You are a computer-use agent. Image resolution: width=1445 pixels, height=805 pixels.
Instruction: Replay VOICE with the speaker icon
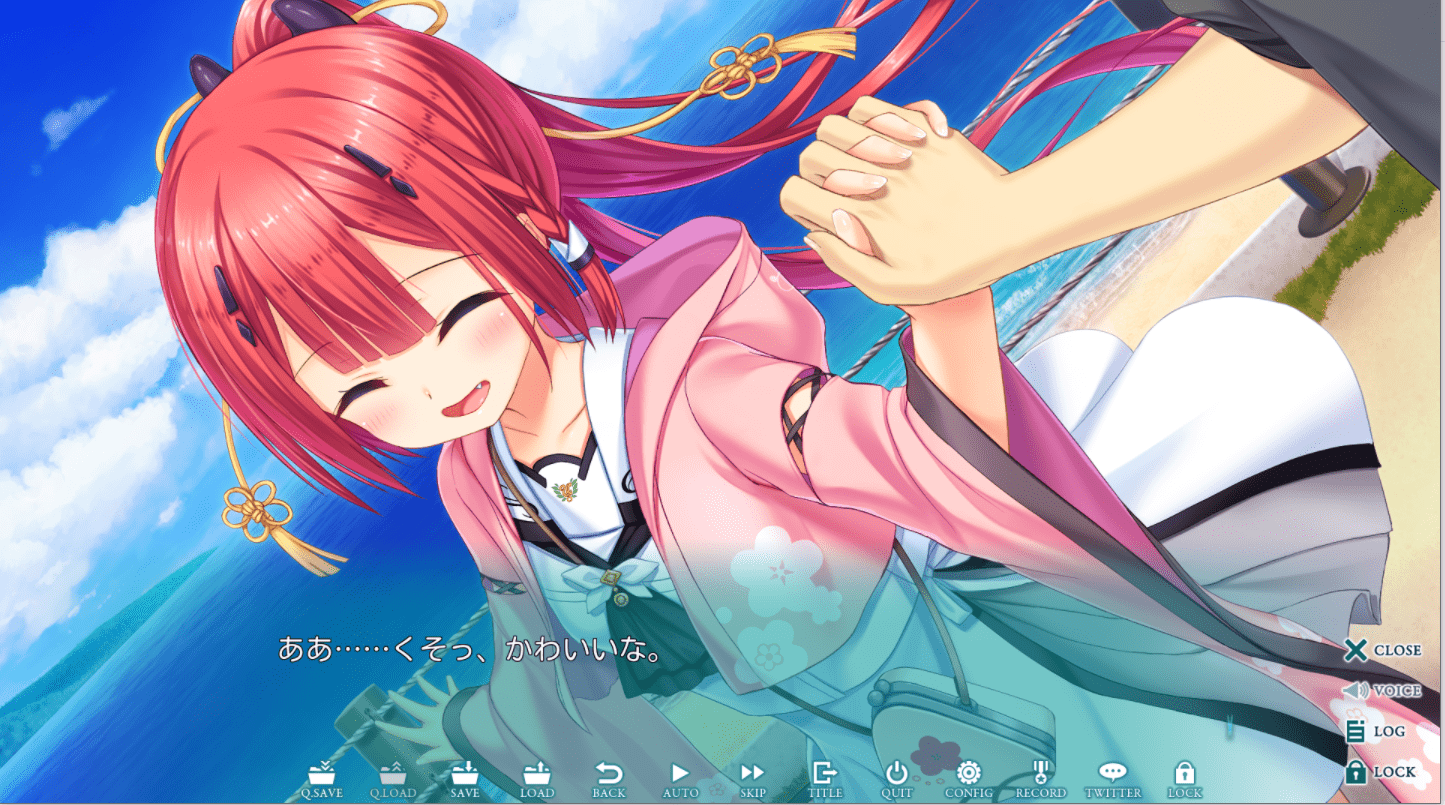(x=1382, y=691)
